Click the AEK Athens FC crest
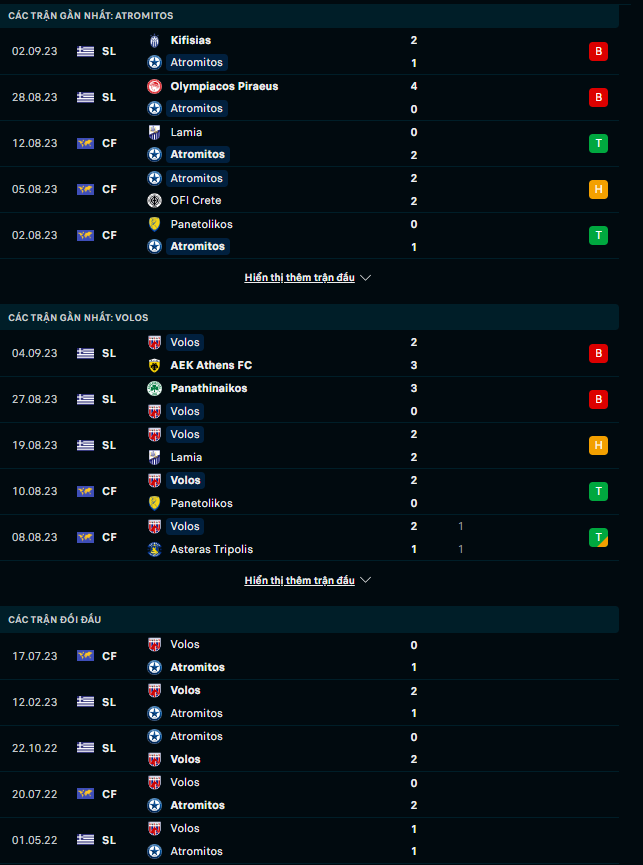The height and width of the screenshot is (865, 643). click(x=154, y=365)
